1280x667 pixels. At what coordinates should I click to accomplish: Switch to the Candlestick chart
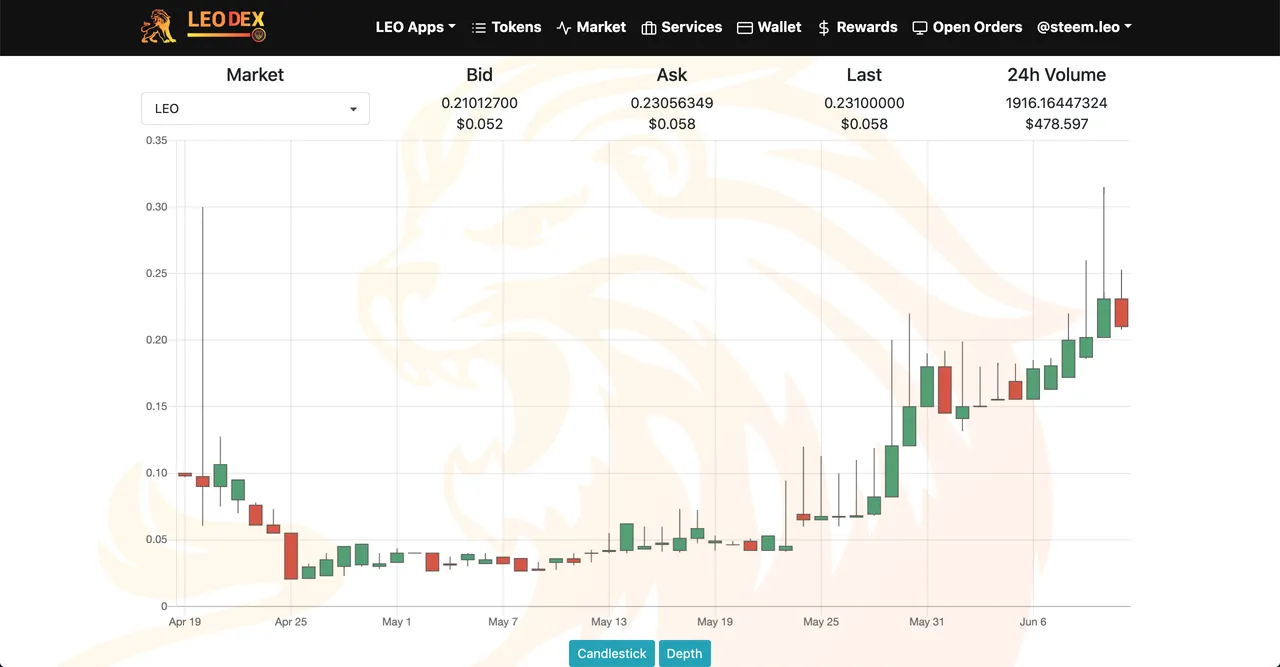click(612, 653)
